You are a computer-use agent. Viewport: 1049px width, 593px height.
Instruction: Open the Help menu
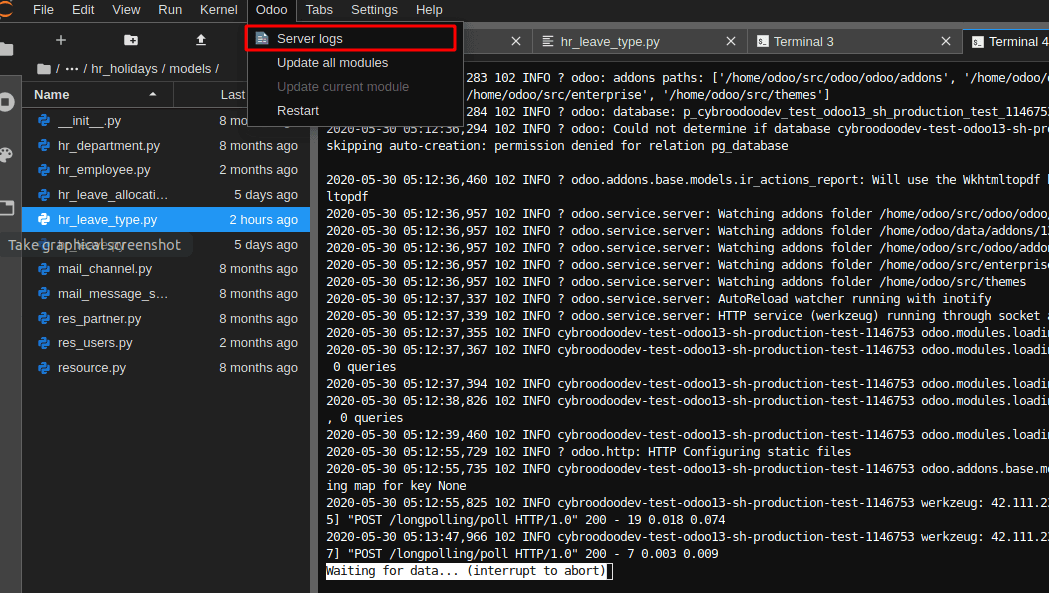click(429, 10)
